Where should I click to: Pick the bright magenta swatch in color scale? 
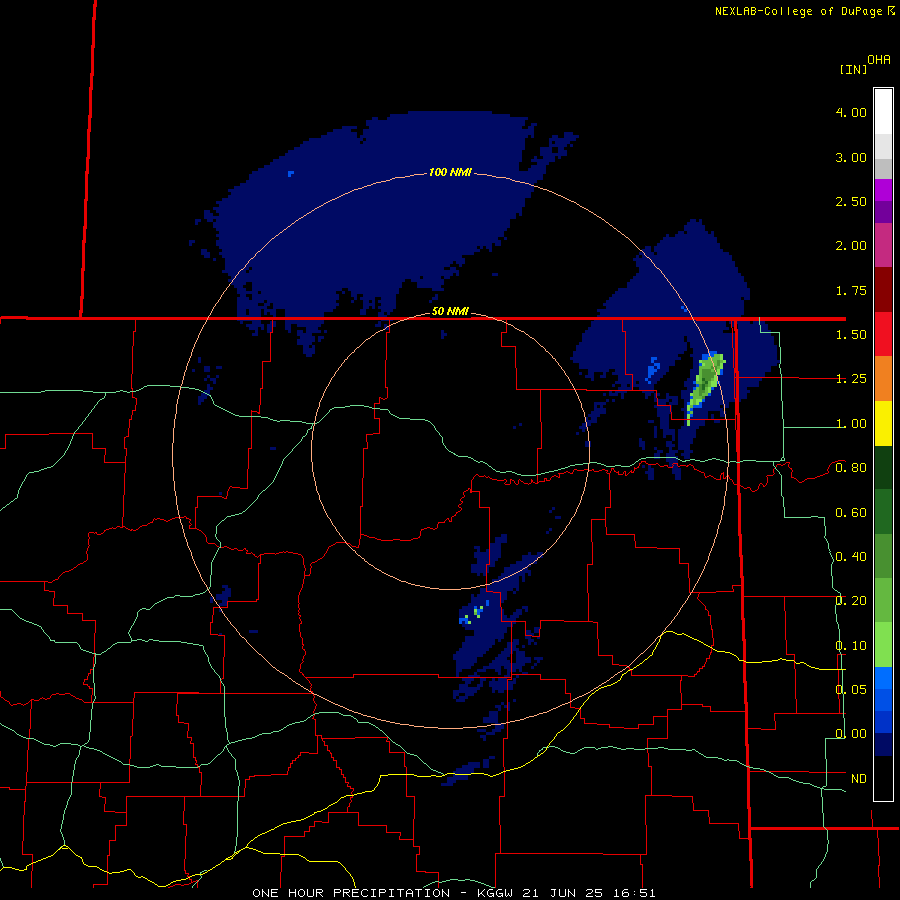[x=883, y=190]
